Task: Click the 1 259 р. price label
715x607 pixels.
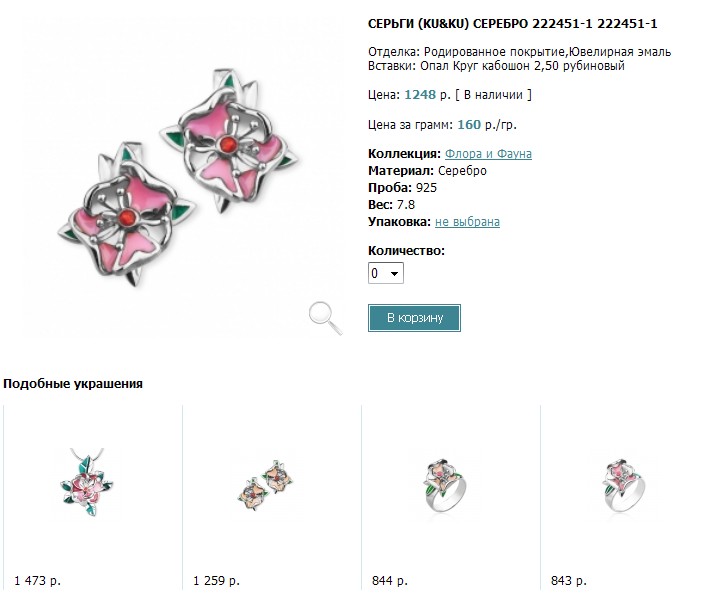Action: [x=217, y=581]
